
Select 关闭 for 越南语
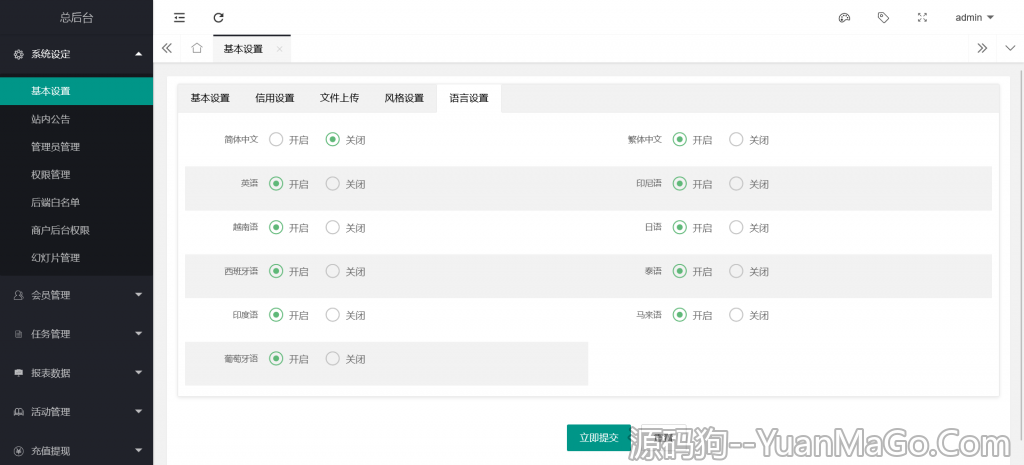[345, 228]
